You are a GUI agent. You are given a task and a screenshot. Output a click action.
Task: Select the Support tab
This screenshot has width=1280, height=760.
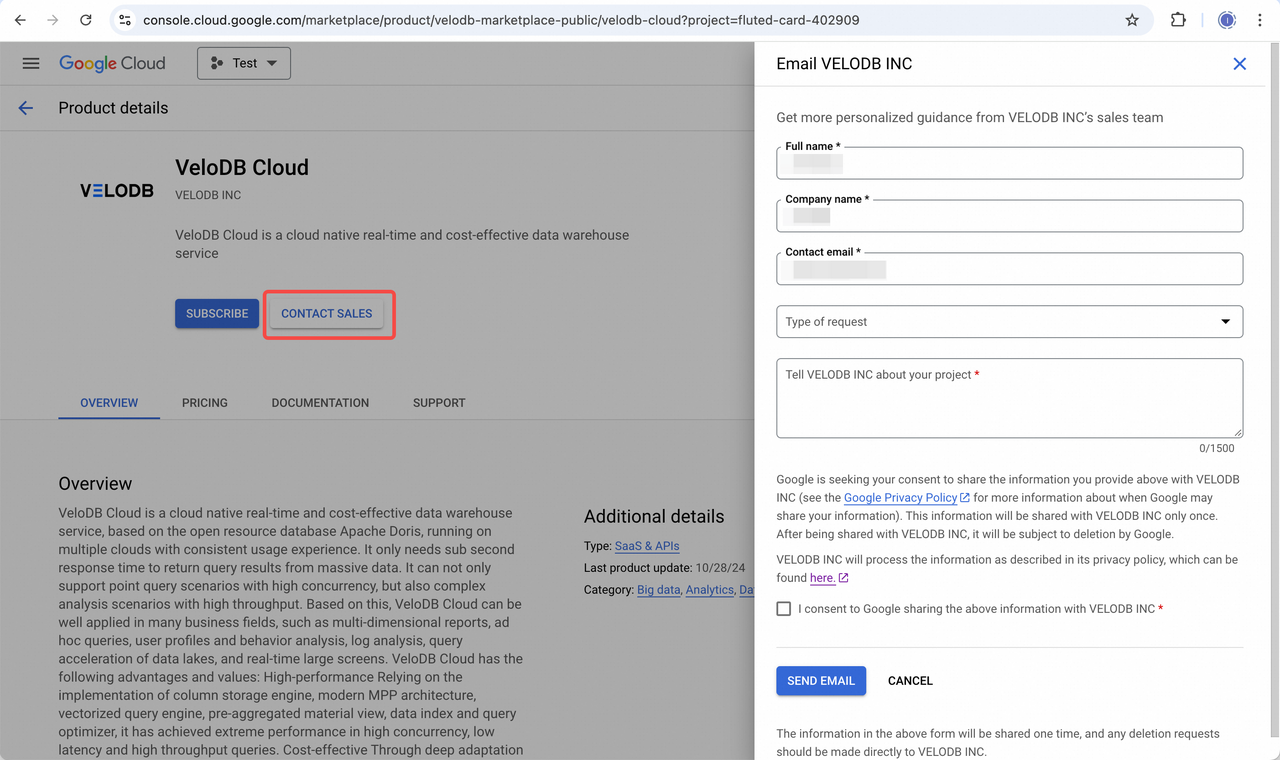(439, 403)
